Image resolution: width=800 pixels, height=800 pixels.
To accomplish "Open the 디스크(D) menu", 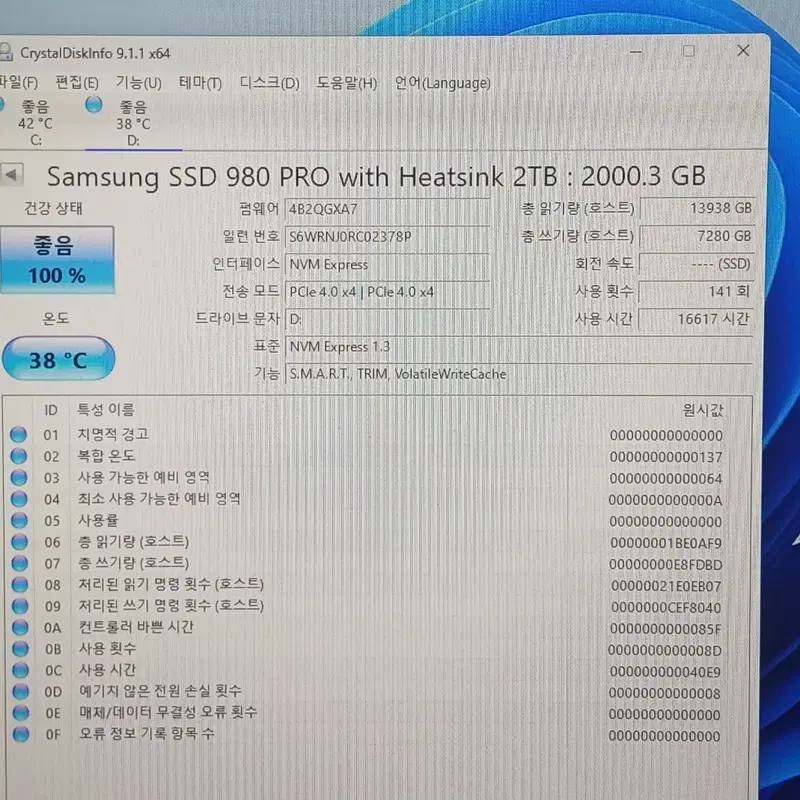I will pos(269,83).
